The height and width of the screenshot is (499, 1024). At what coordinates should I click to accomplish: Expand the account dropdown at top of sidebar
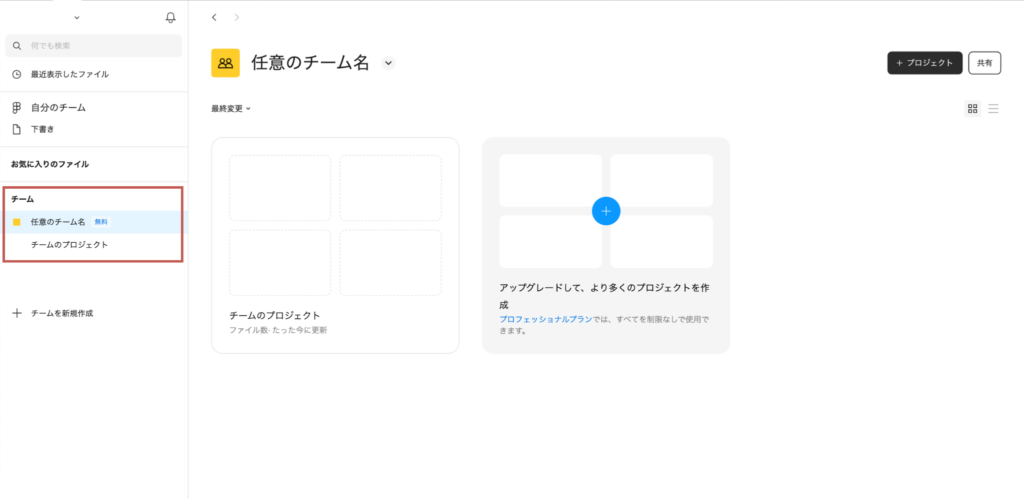[77, 17]
